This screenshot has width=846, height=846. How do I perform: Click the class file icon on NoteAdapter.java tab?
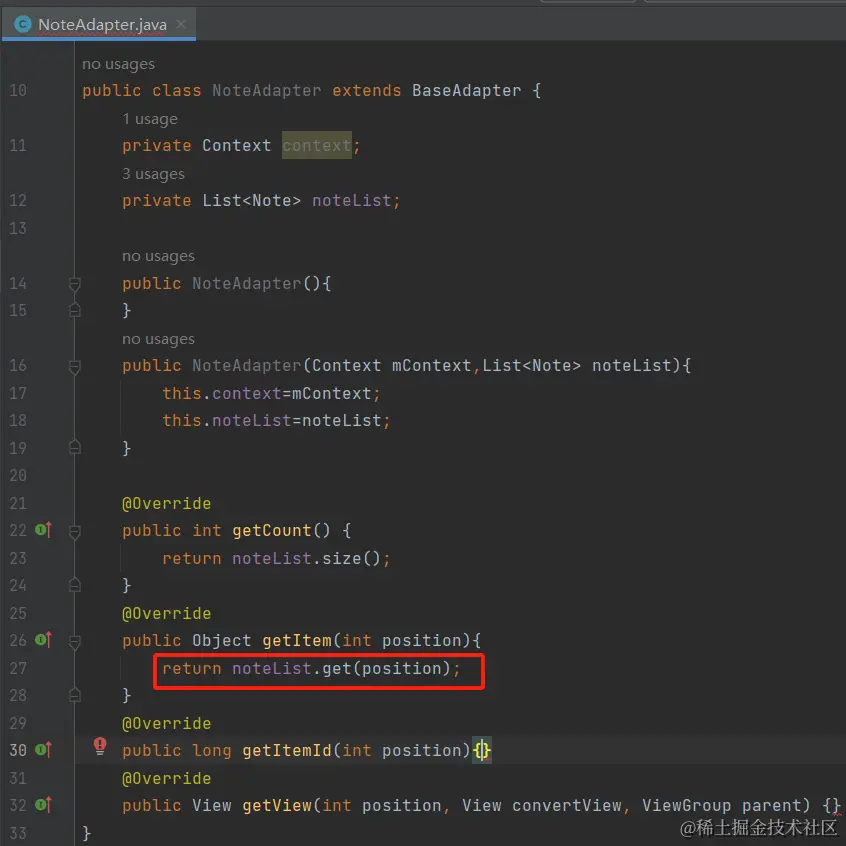[22, 24]
